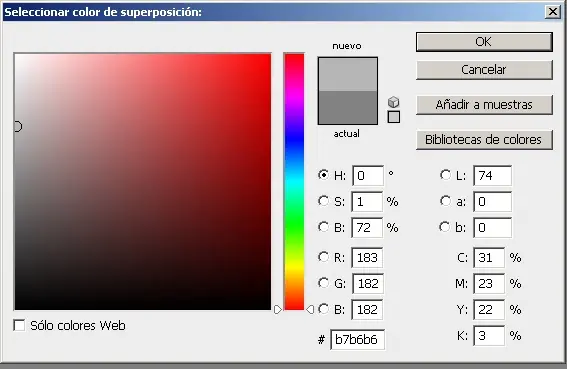
Task: Close the color picker dialog with the X
Action: (x=553, y=12)
